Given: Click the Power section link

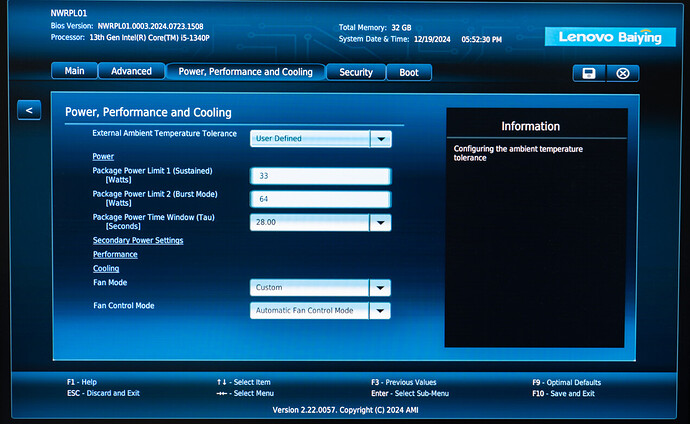Looking at the screenshot, I should [103, 156].
